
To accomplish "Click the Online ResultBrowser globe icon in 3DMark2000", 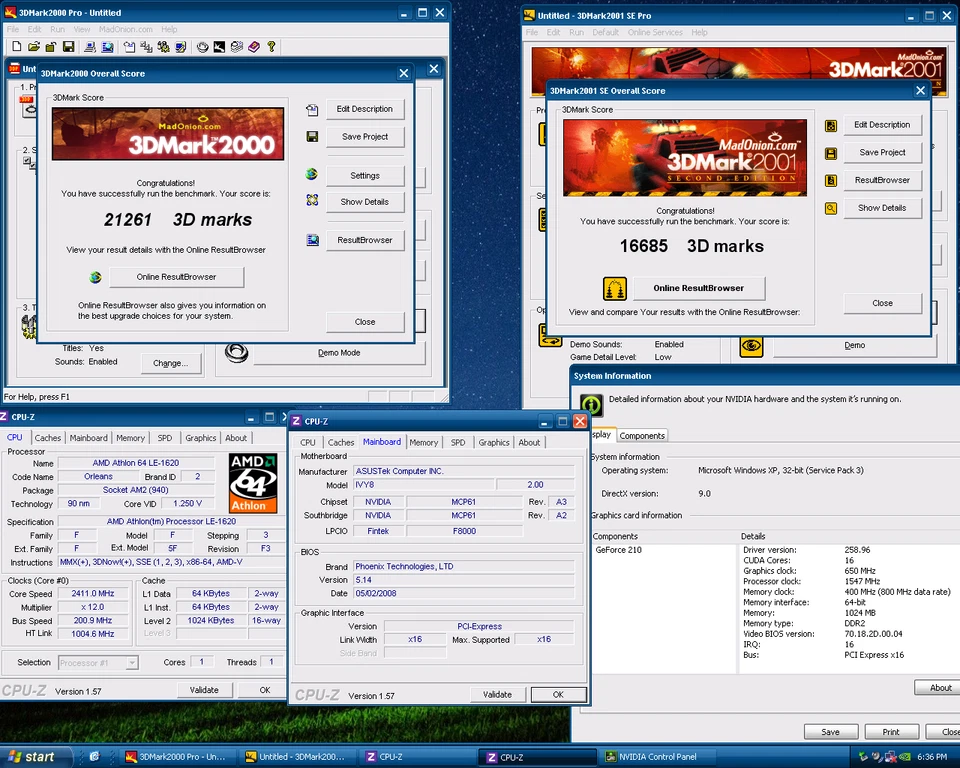I will pyautogui.click(x=95, y=277).
